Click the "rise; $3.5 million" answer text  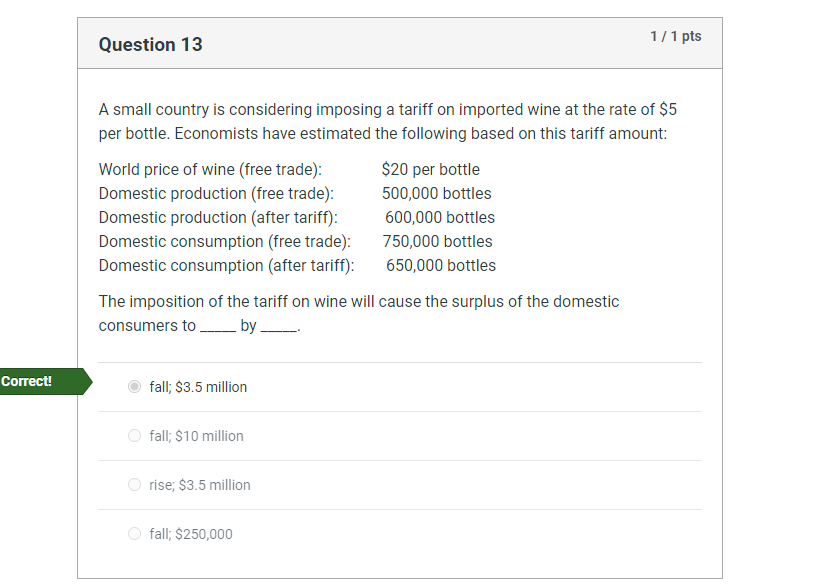200,485
